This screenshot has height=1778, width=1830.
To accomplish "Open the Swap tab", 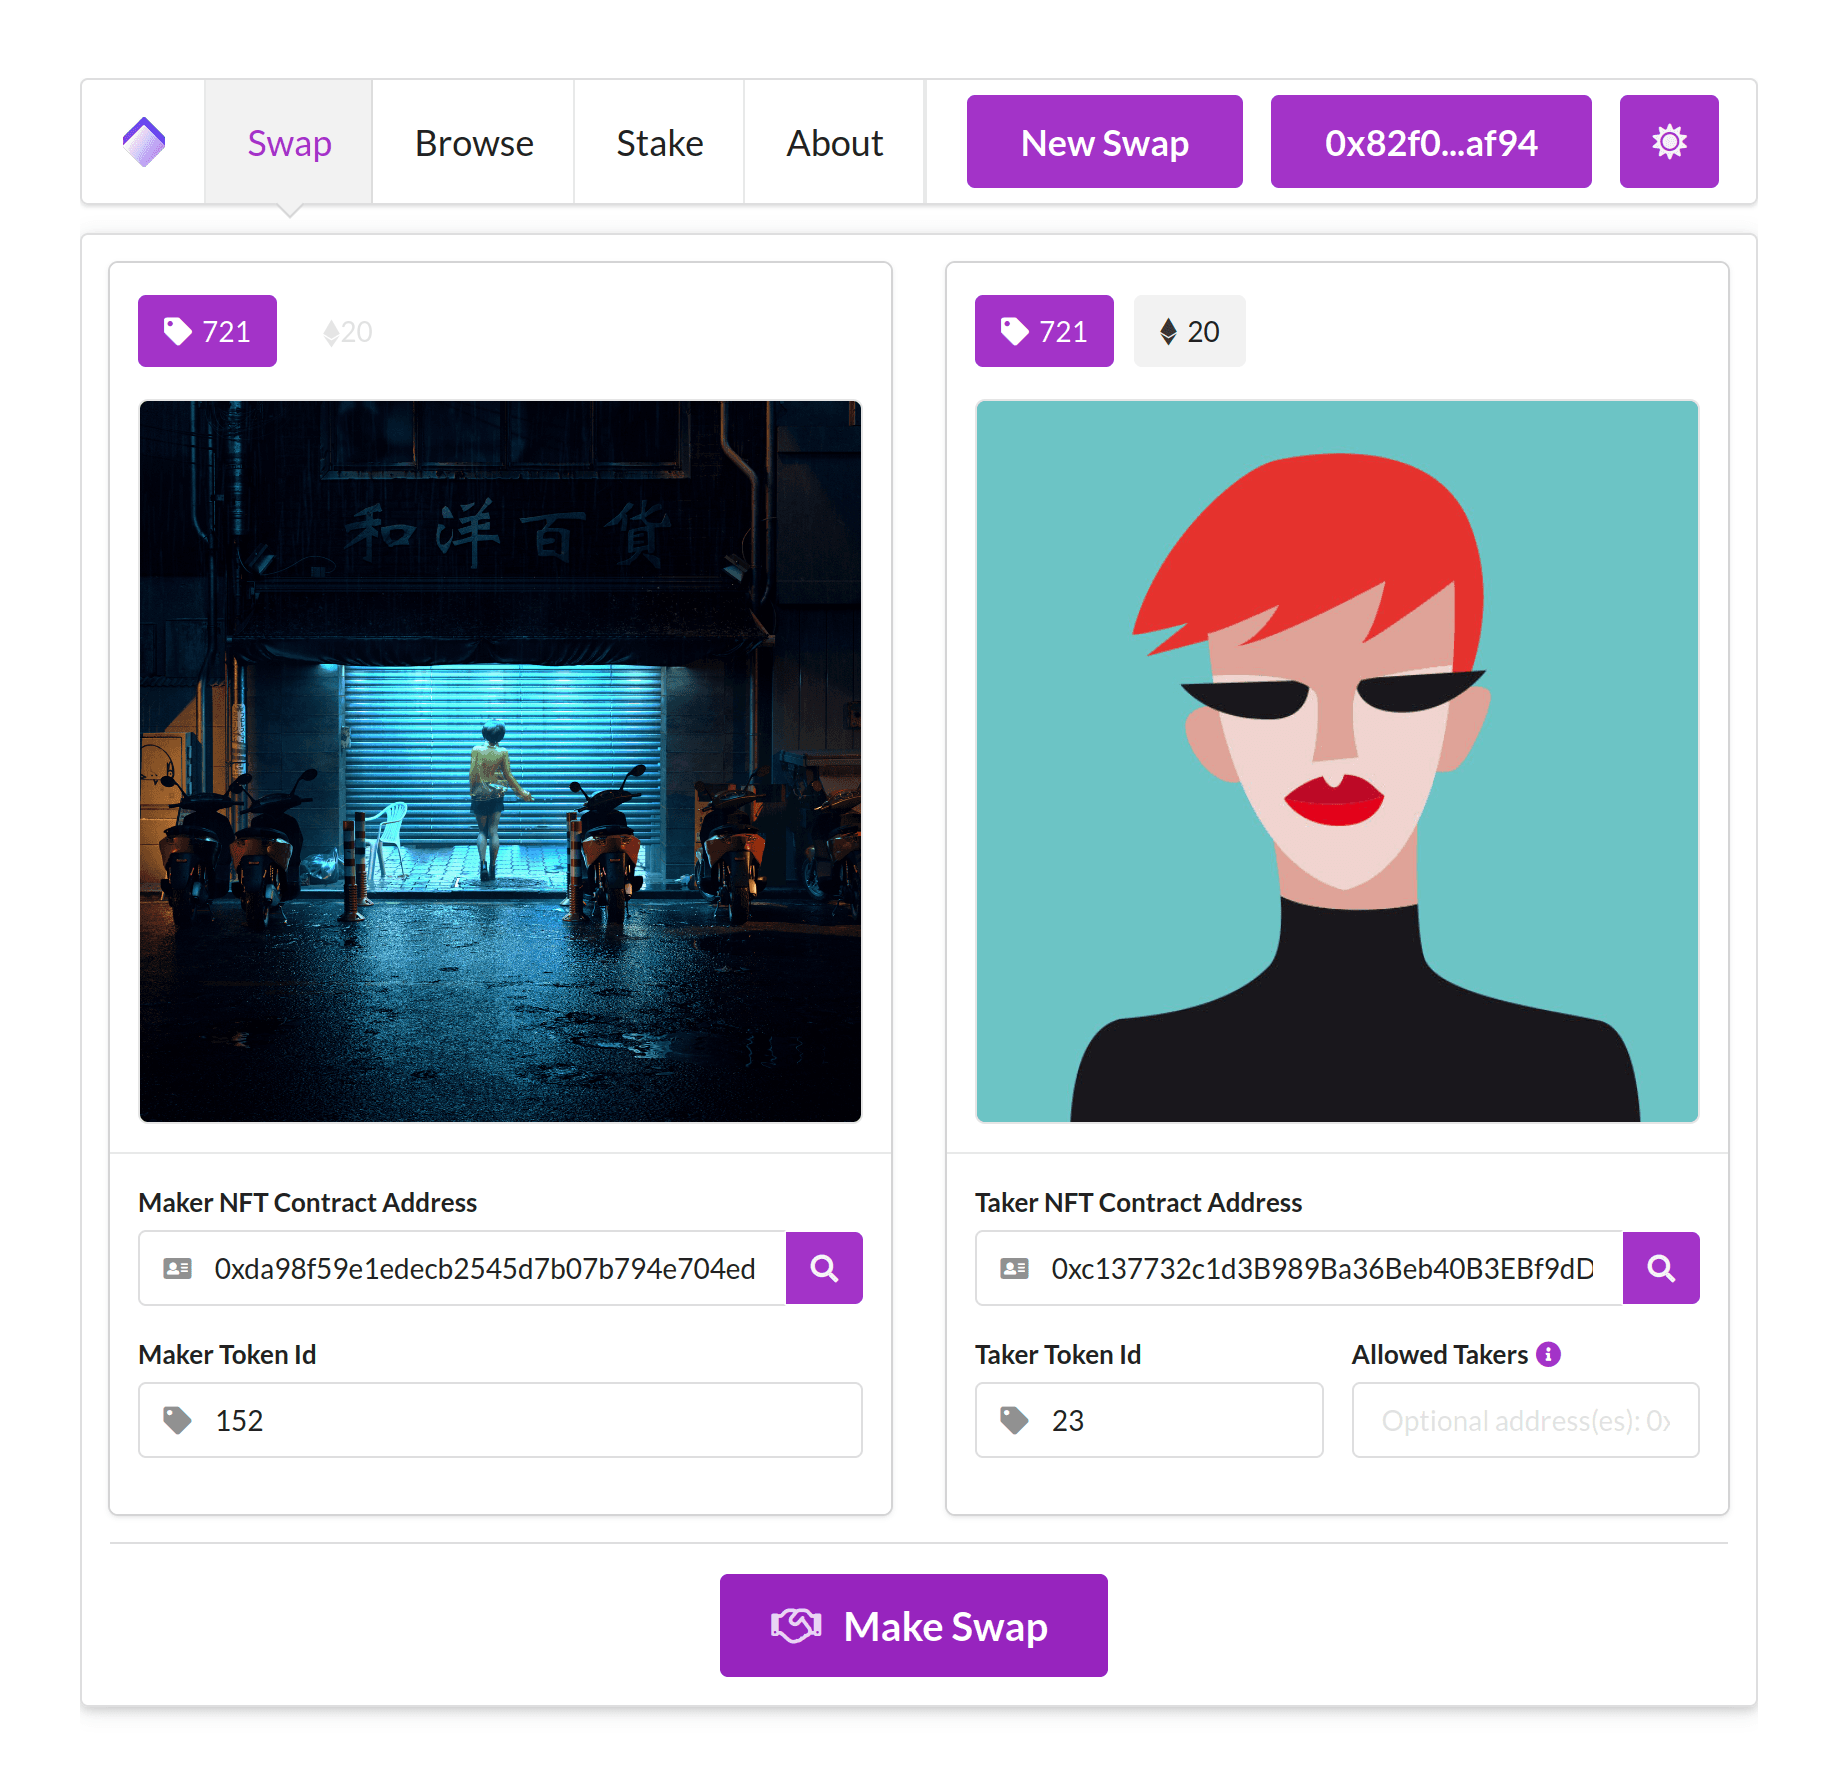I will coord(289,143).
